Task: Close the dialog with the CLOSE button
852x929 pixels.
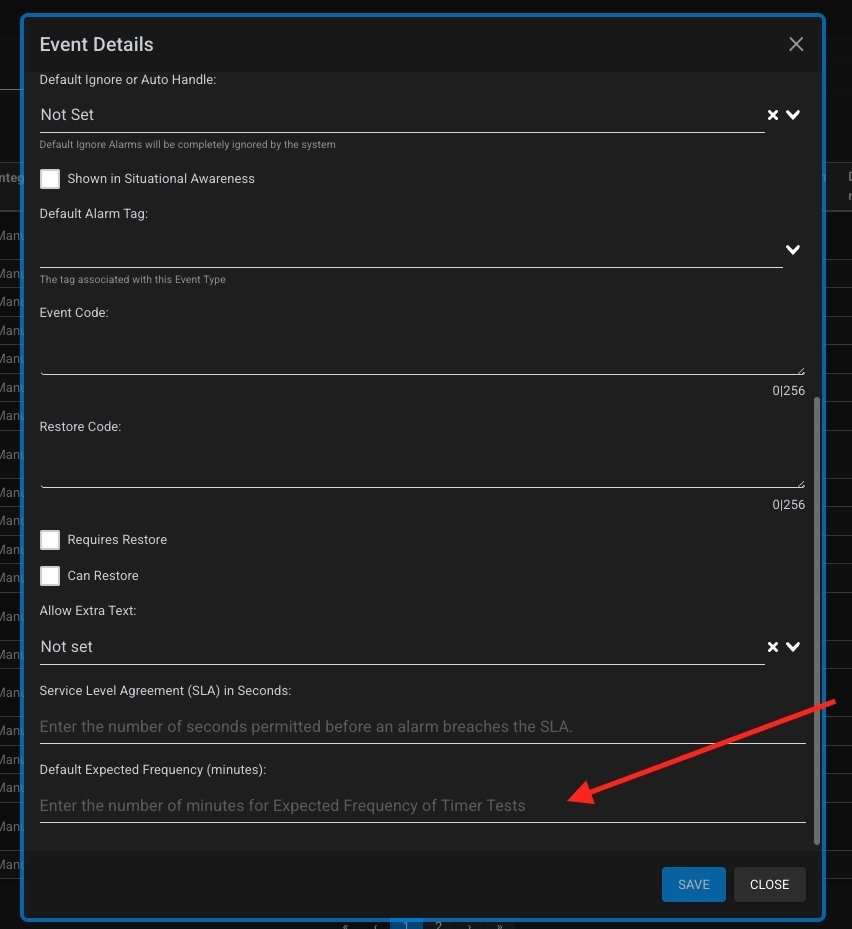Action: (x=769, y=884)
